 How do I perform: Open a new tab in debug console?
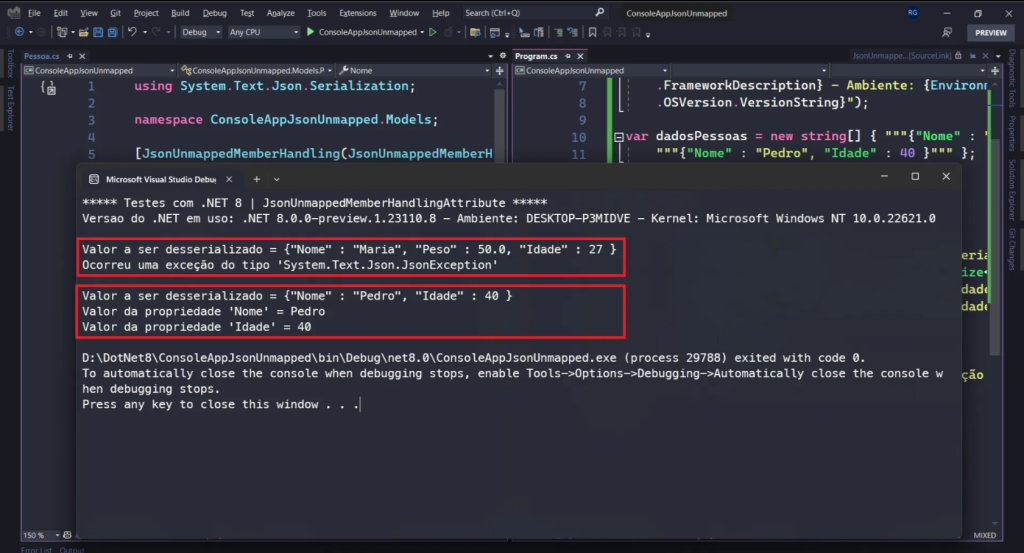click(x=257, y=179)
